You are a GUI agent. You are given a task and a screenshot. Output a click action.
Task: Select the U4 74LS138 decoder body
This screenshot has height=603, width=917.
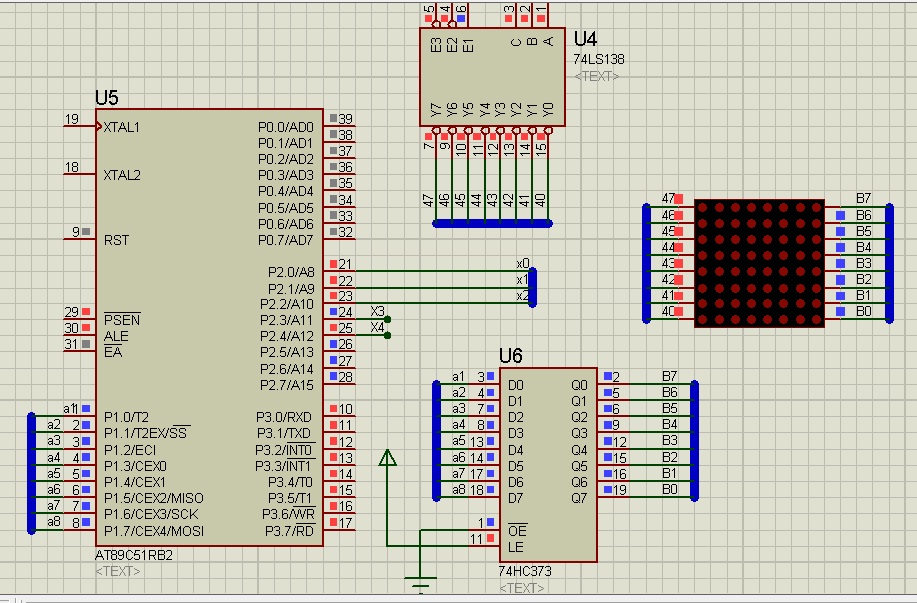(x=492, y=77)
